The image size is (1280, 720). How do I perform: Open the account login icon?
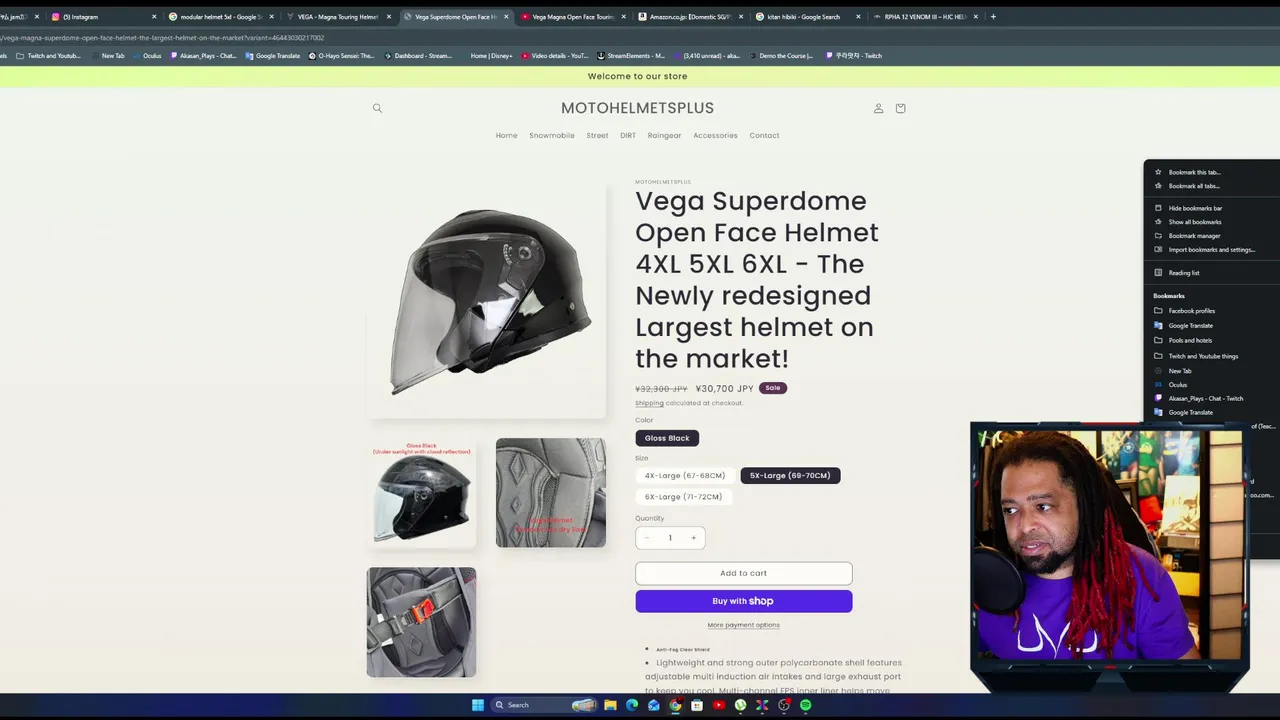(878, 108)
